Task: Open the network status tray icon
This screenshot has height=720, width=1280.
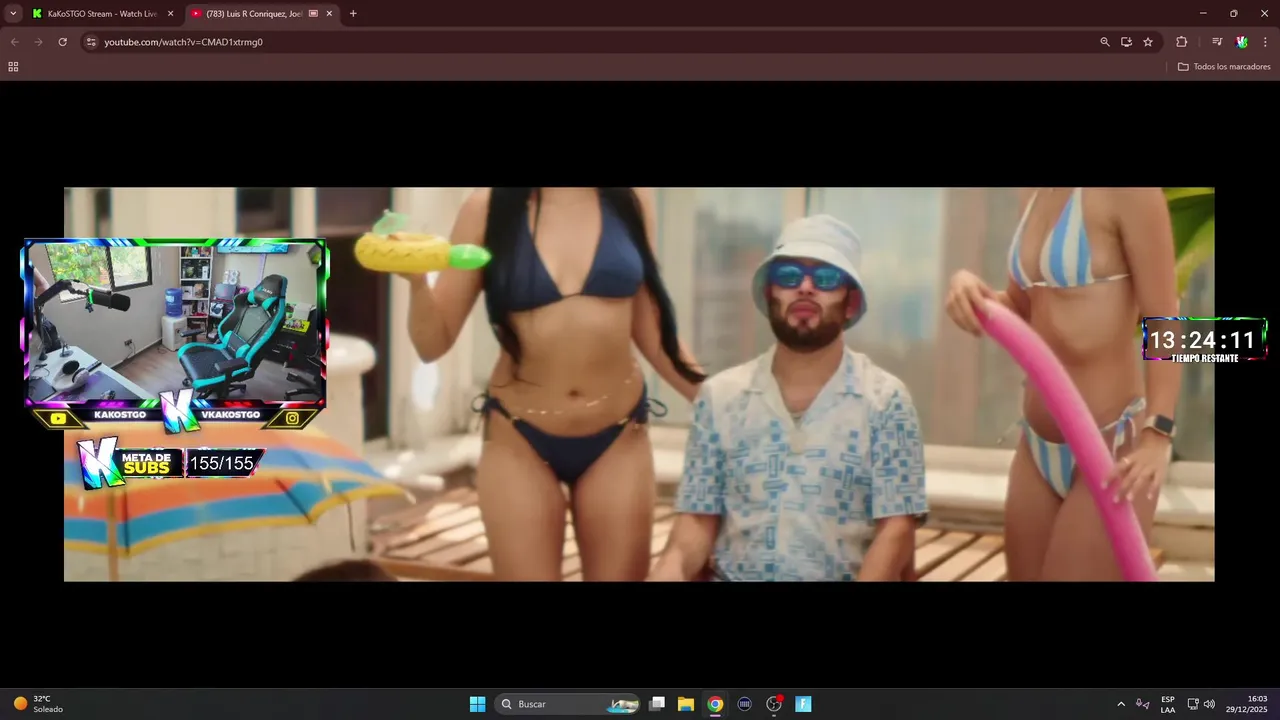Action: point(1193,704)
